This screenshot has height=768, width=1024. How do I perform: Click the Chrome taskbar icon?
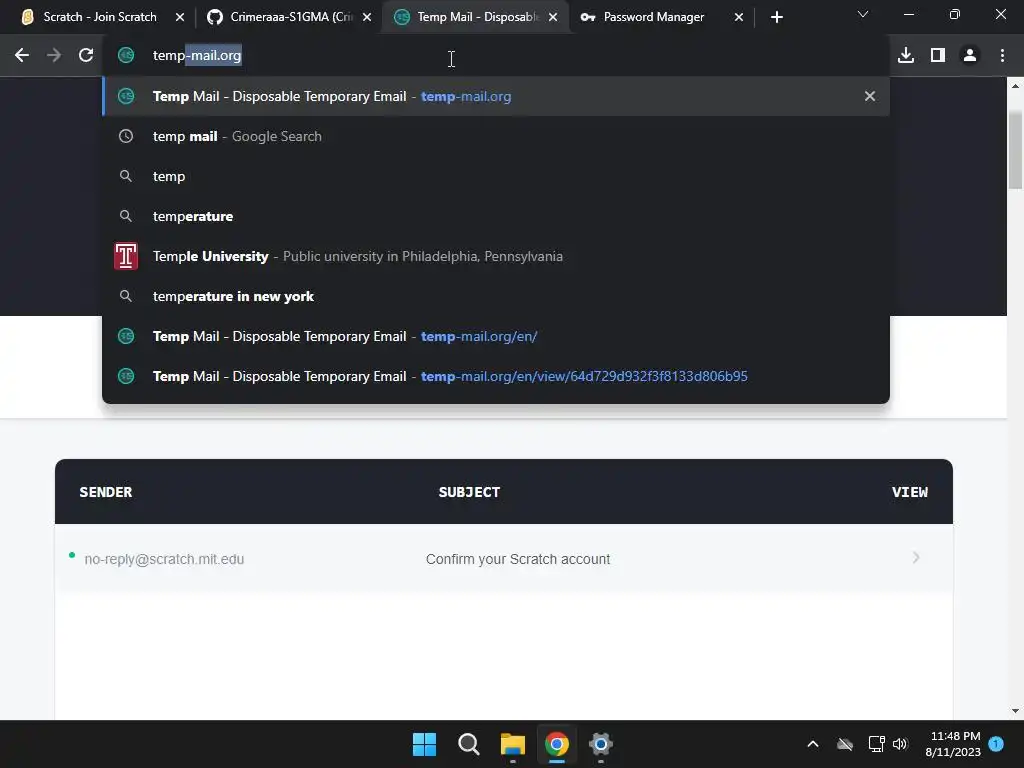(557, 744)
